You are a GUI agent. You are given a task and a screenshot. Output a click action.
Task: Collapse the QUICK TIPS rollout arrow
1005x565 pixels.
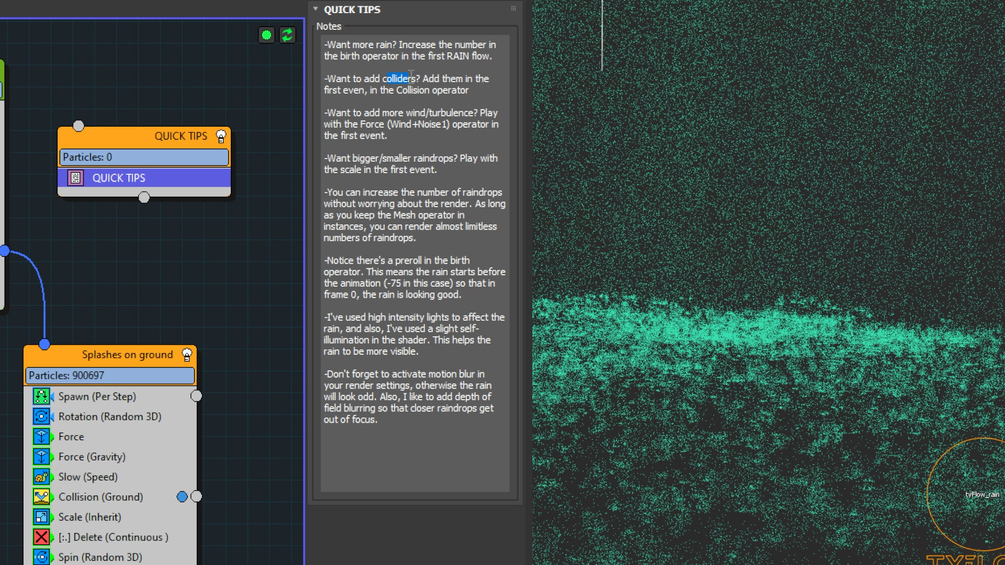pyautogui.click(x=315, y=9)
